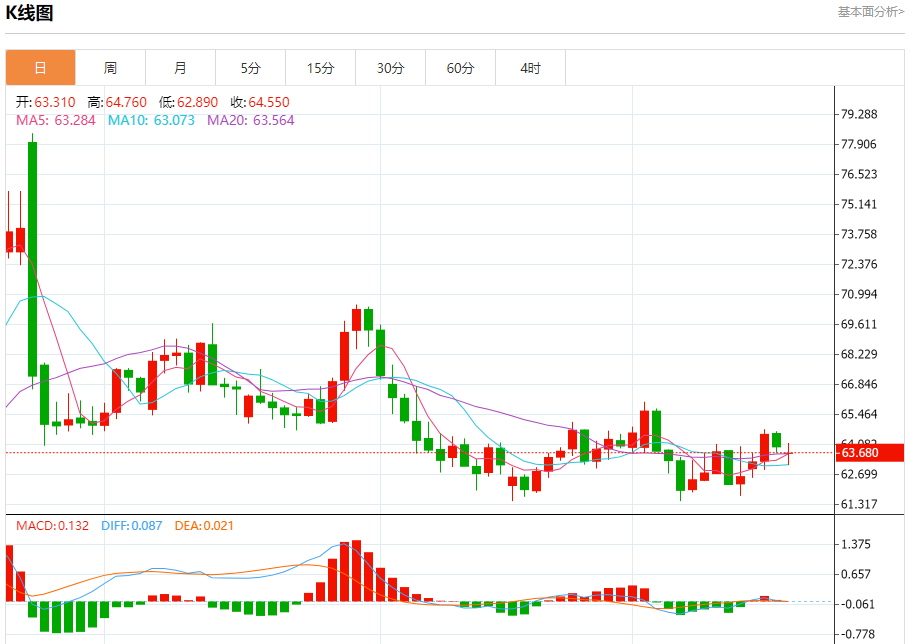Viewport: 912px width, 644px height.
Task: Click the 69.611 price axis label
Action: pos(859,324)
